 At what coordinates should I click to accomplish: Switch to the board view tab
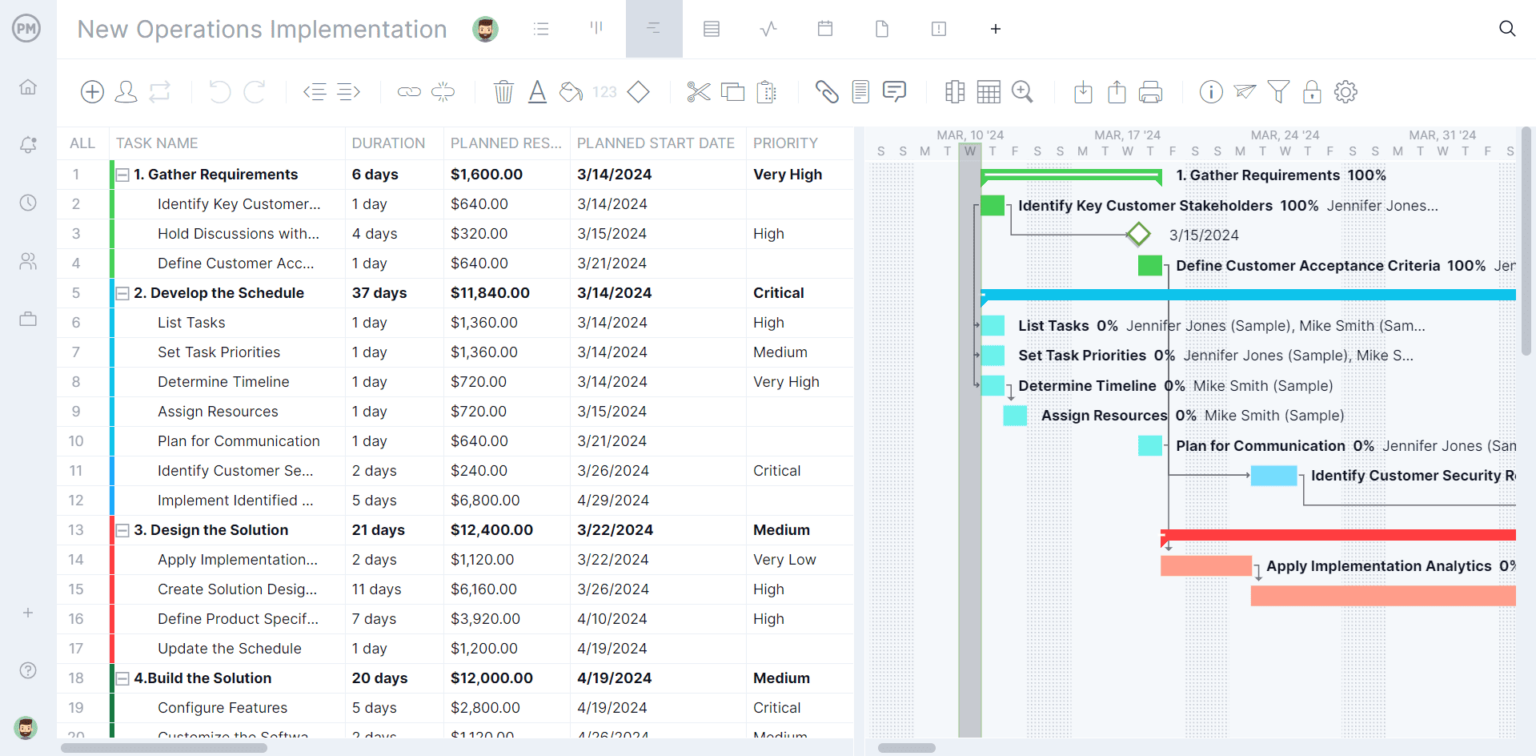click(x=596, y=29)
